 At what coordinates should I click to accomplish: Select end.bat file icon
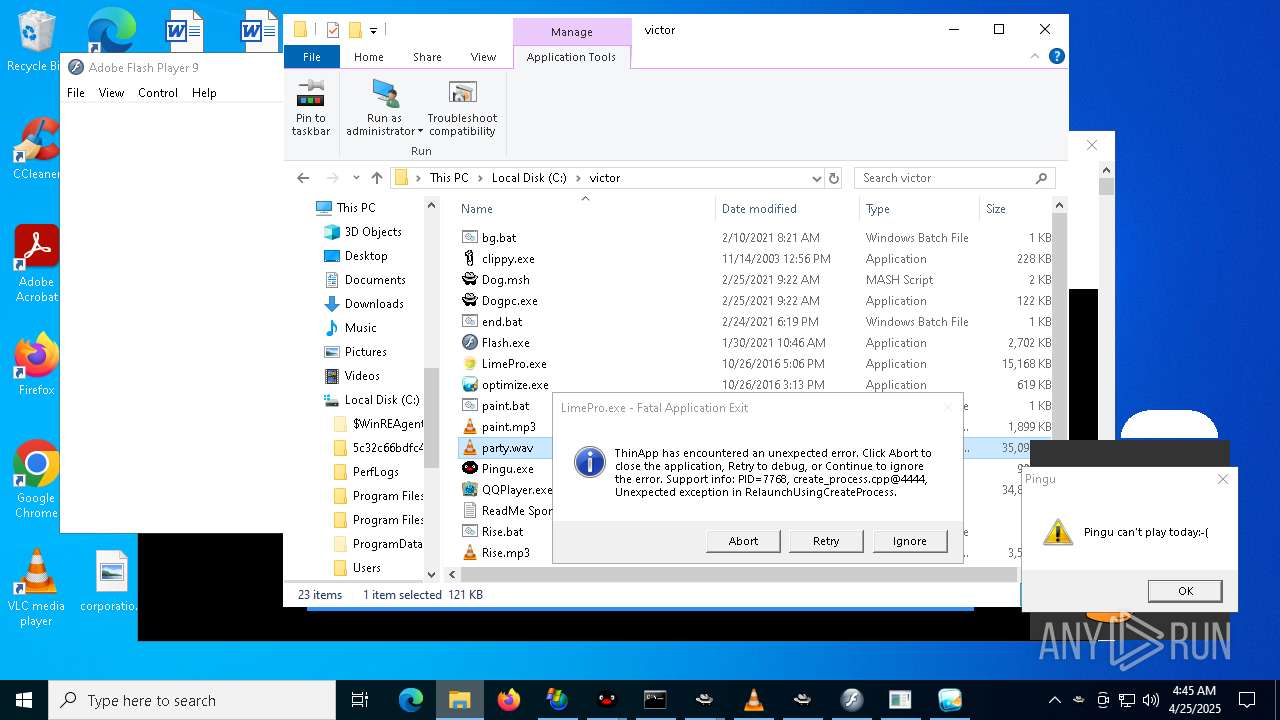(x=470, y=322)
